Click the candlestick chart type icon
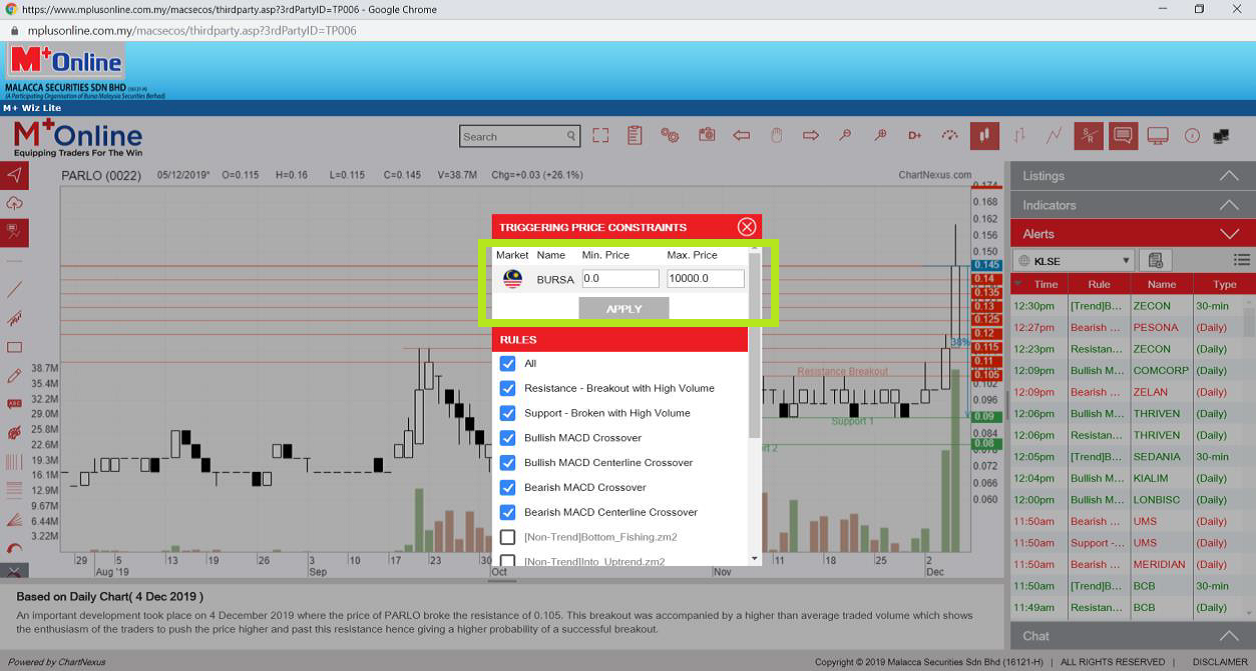 pos(984,135)
